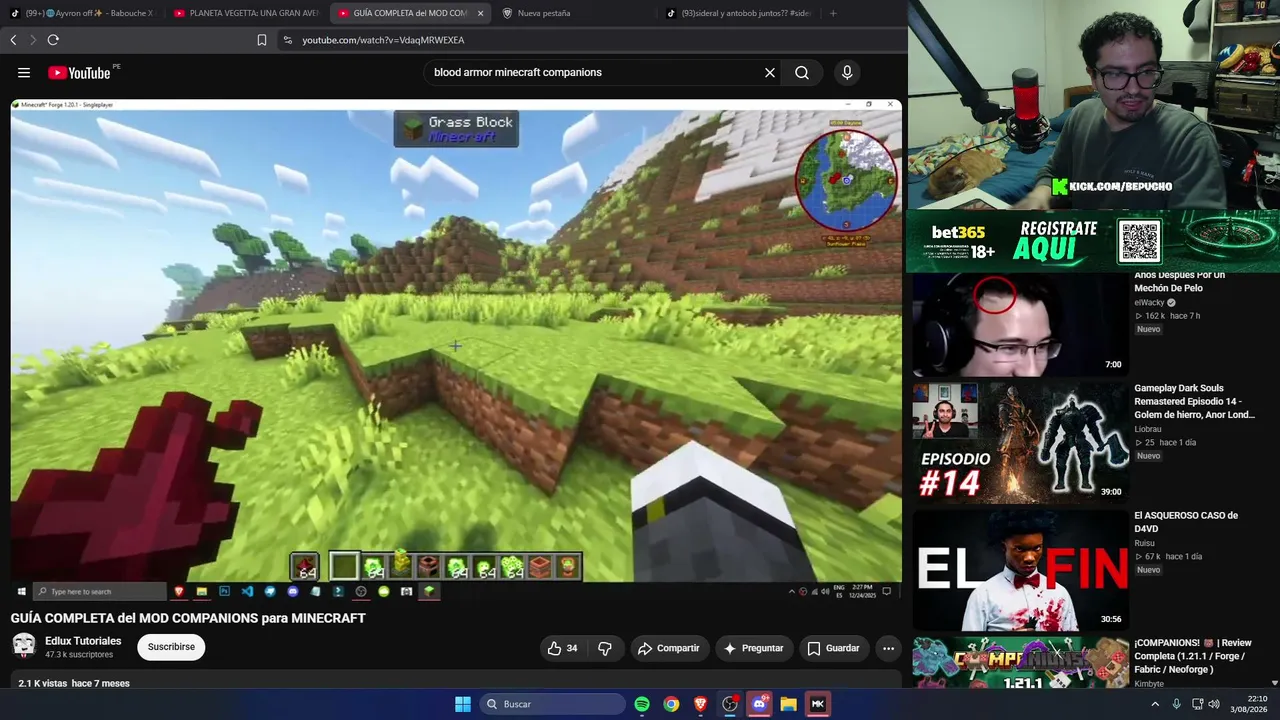Viewport: 1280px width, 720px height.
Task: Switch to the Ayvron off TikTok tab
Action: pyautogui.click(x=82, y=13)
